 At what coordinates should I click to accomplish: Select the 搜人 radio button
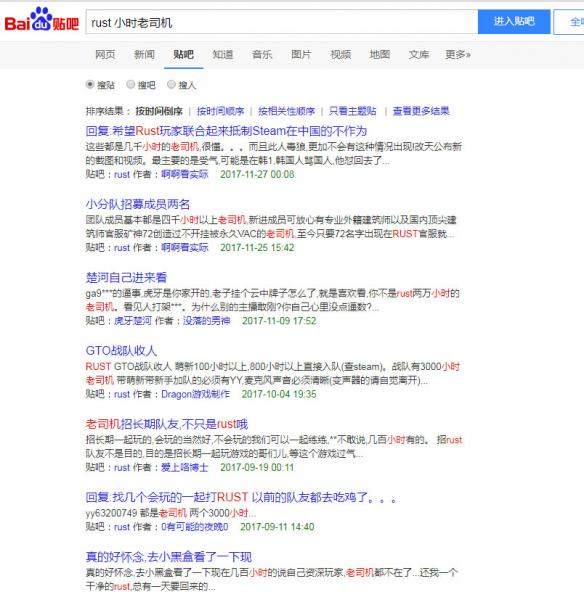coord(171,84)
